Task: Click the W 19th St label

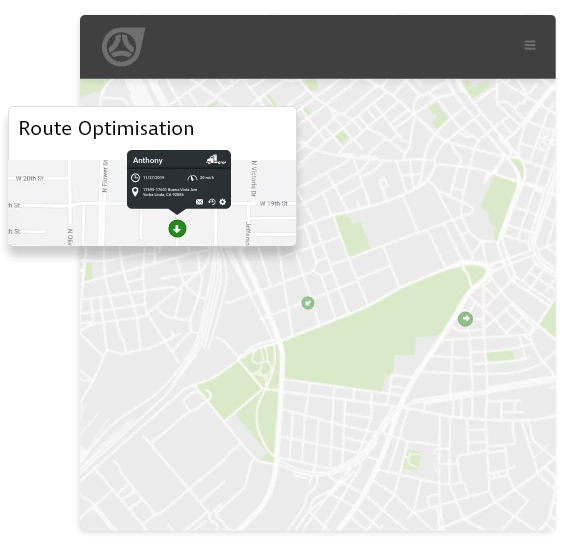Action: pyautogui.click(x=273, y=204)
